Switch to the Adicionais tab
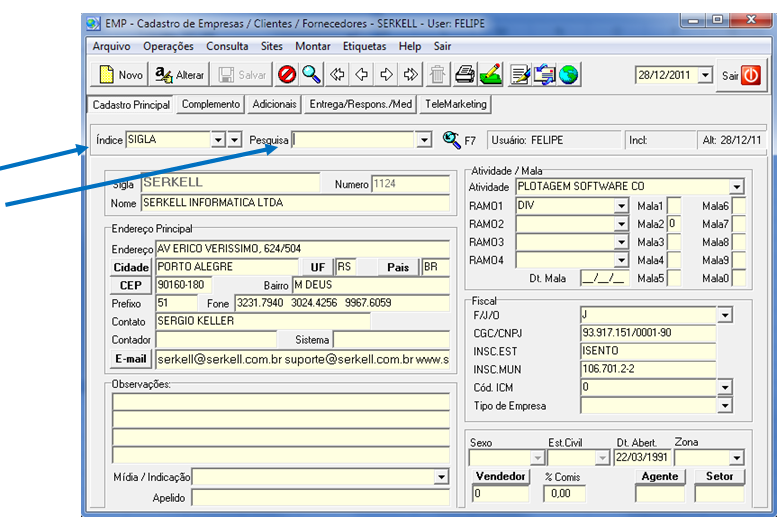 (x=274, y=104)
